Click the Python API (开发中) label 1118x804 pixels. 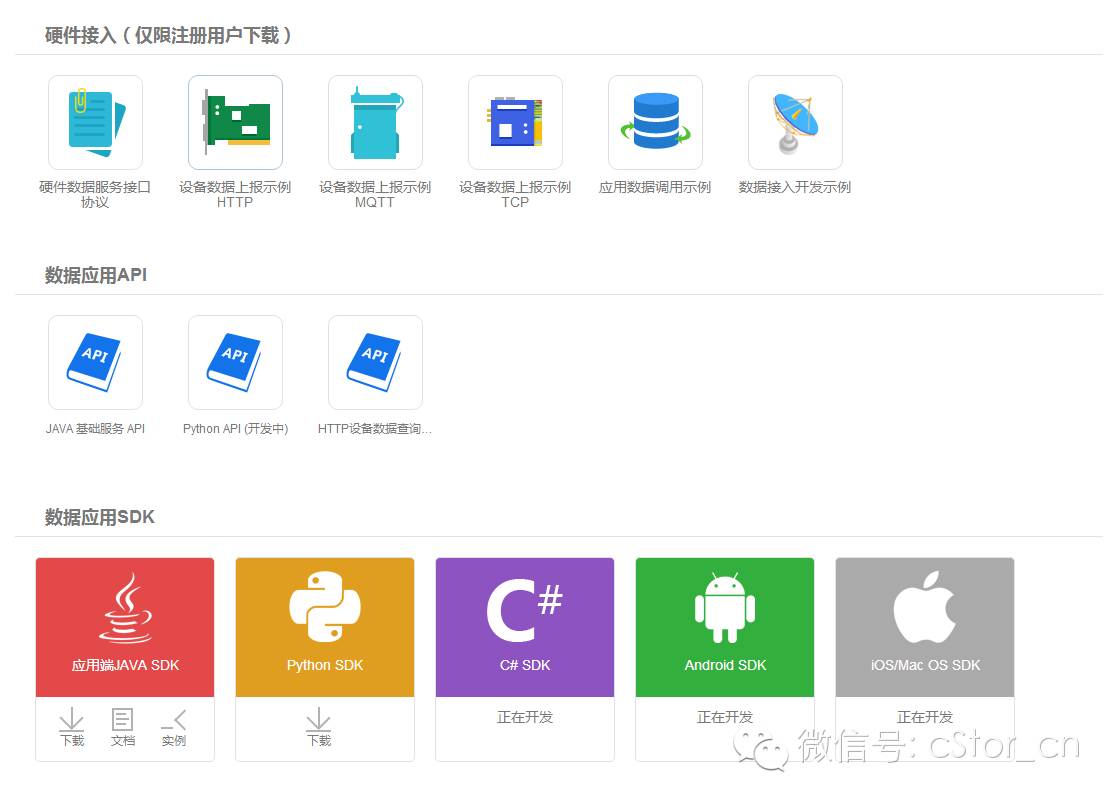[x=235, y=428]
